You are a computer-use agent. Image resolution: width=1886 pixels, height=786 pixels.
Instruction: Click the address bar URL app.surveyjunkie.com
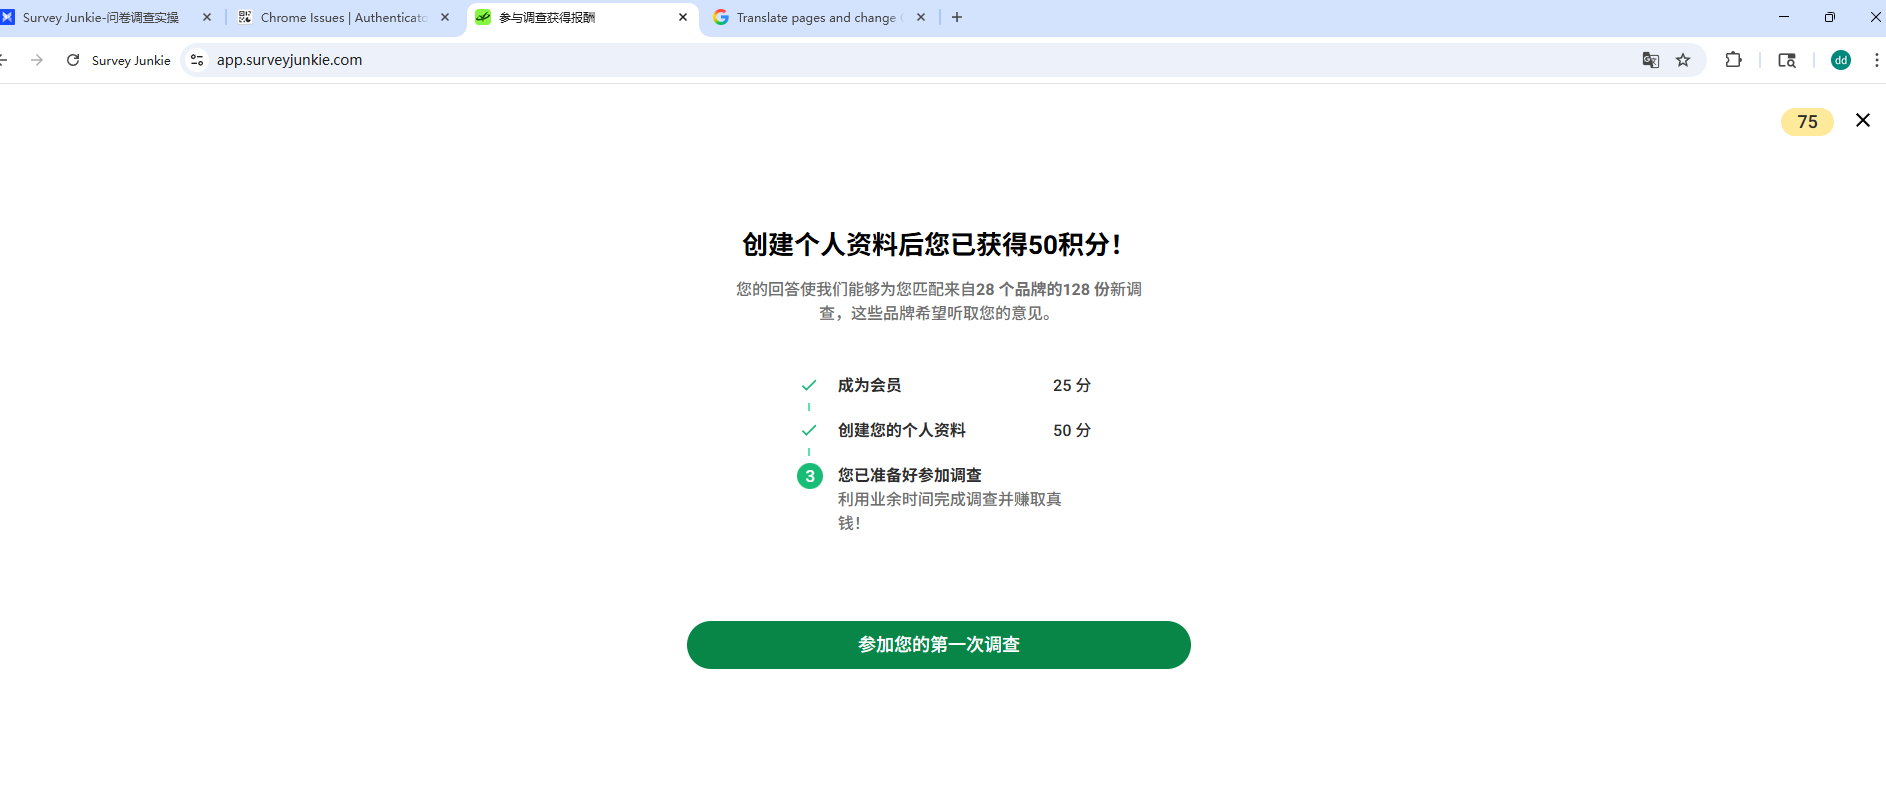289,60
